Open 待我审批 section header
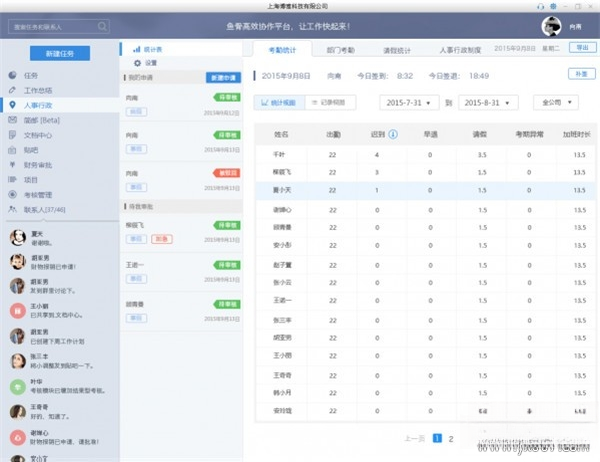 (140, 207)
